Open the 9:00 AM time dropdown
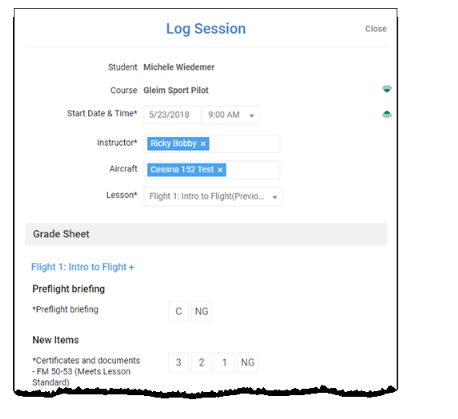Screen dimensions: 458x419 (x=231, y=115)
